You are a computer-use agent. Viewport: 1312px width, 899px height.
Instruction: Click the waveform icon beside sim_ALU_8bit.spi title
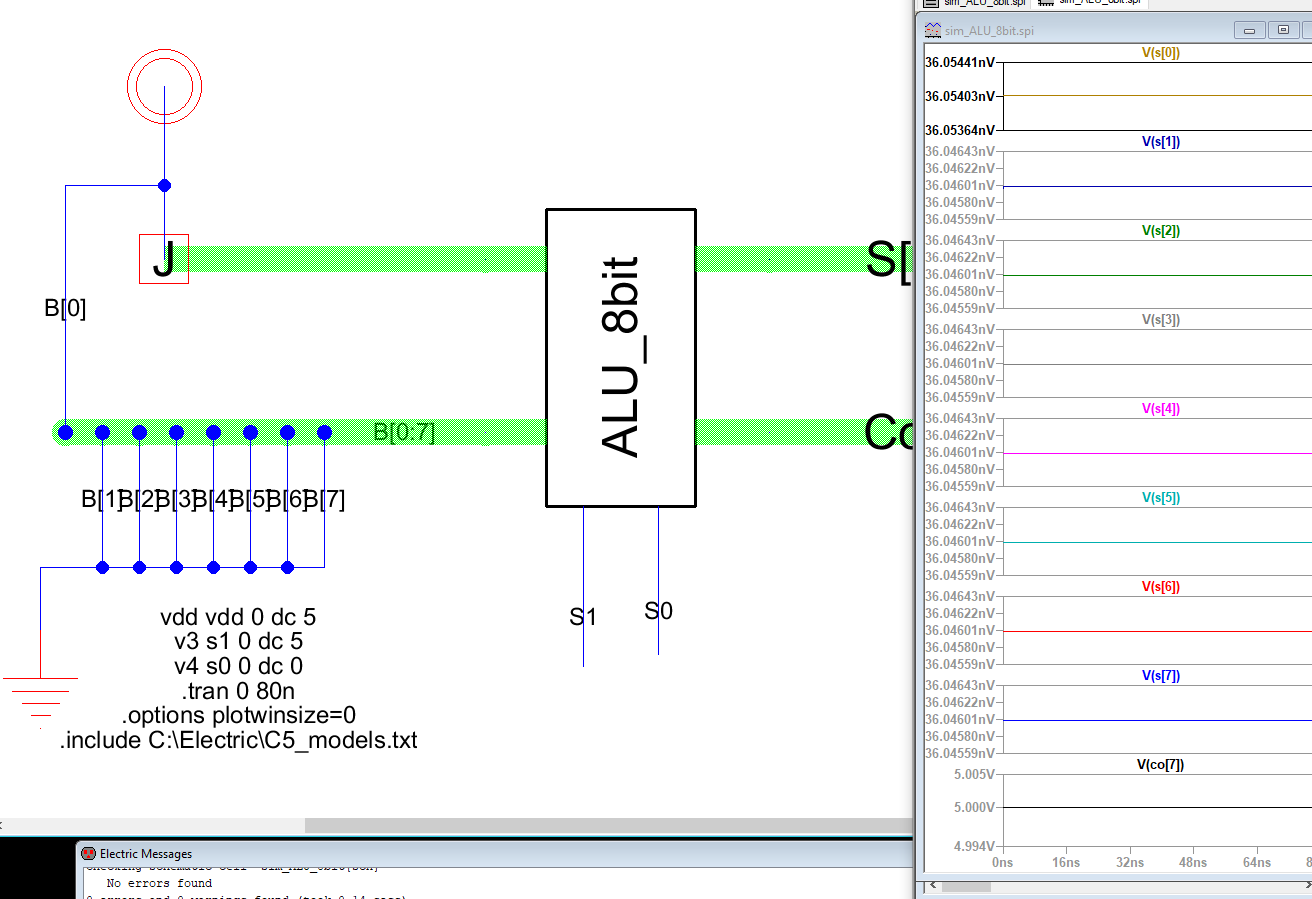click(932, 30)
